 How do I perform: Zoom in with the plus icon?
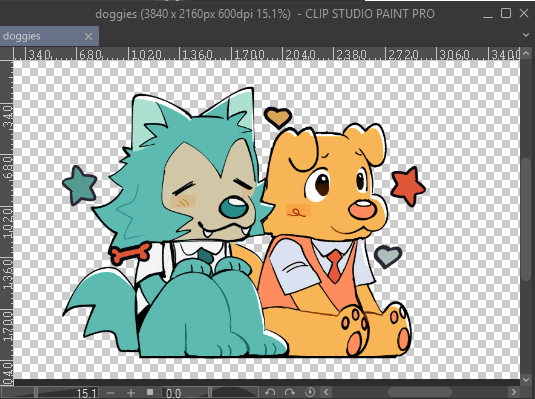(x=131, y=393)
